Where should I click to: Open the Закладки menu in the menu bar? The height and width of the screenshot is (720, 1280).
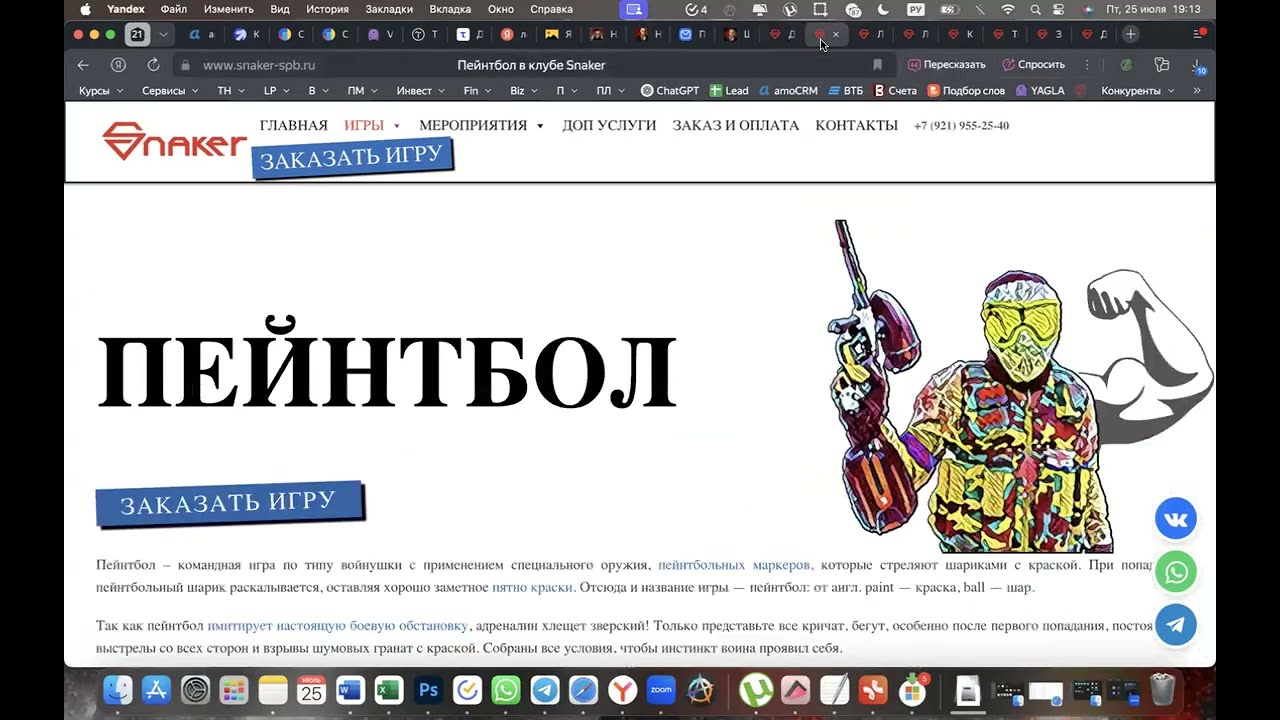point(389,9)
